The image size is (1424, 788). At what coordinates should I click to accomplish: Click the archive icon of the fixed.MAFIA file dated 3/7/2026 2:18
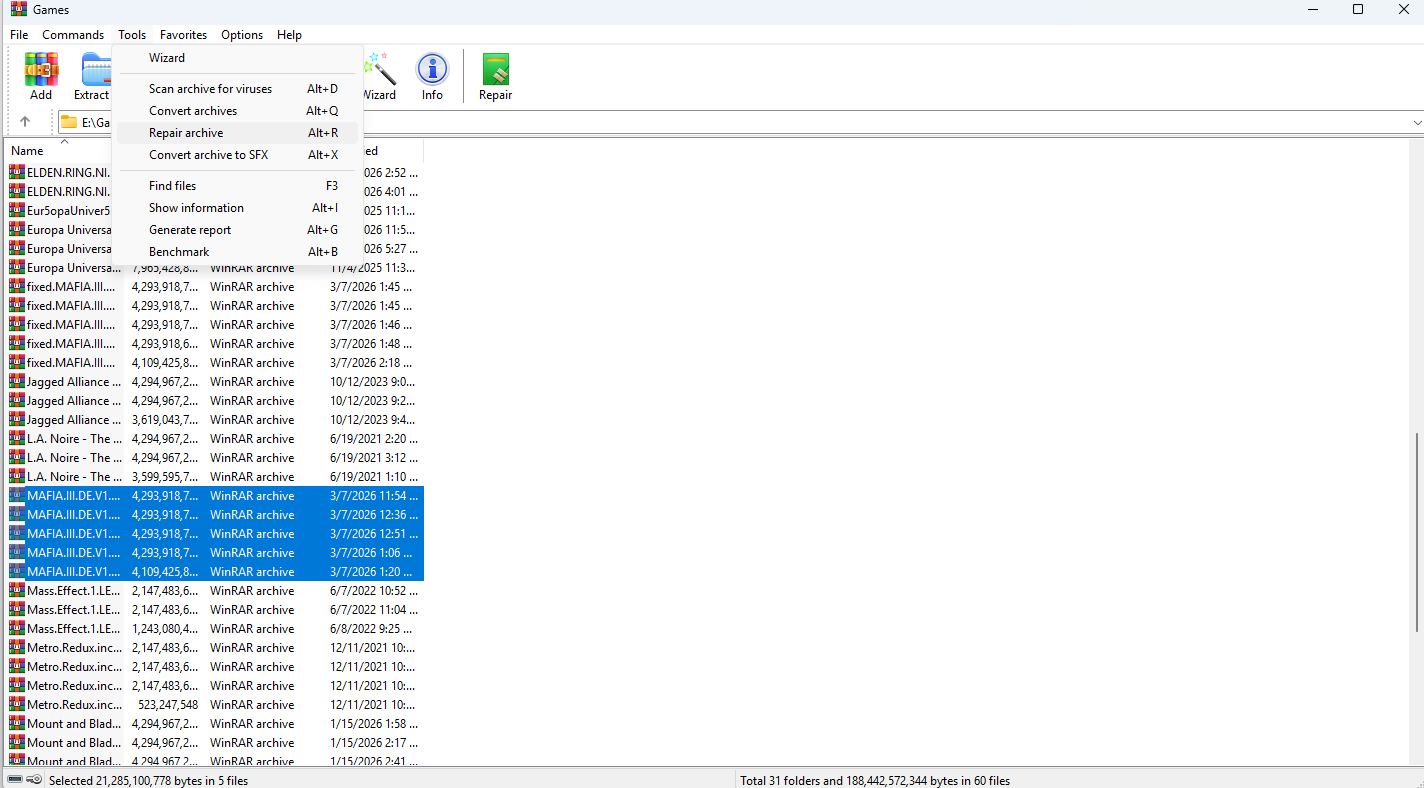[17, 362]
